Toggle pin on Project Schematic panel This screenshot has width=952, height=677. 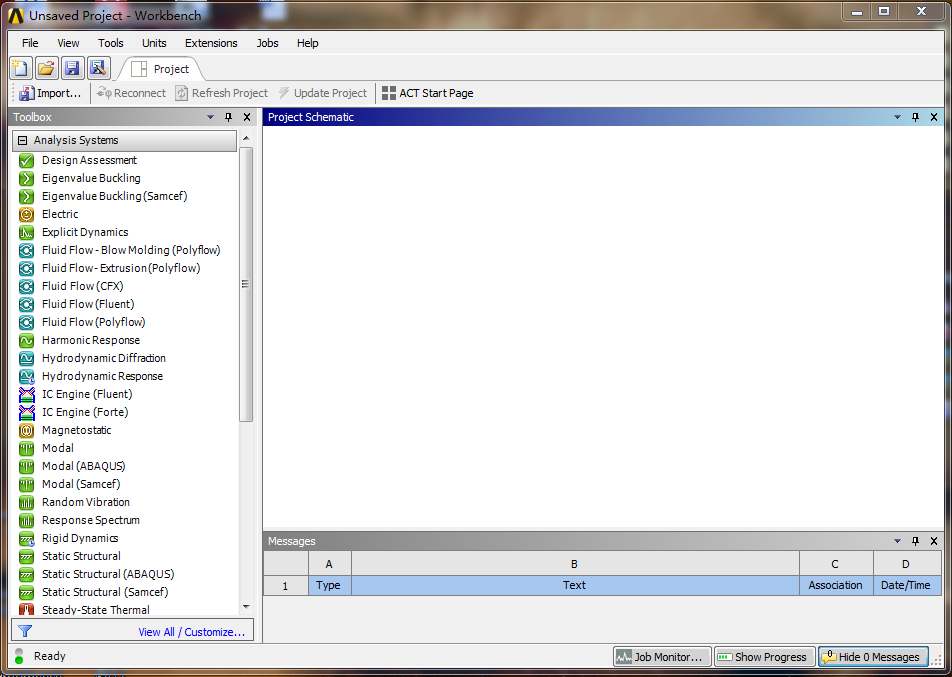coord(916,117)
